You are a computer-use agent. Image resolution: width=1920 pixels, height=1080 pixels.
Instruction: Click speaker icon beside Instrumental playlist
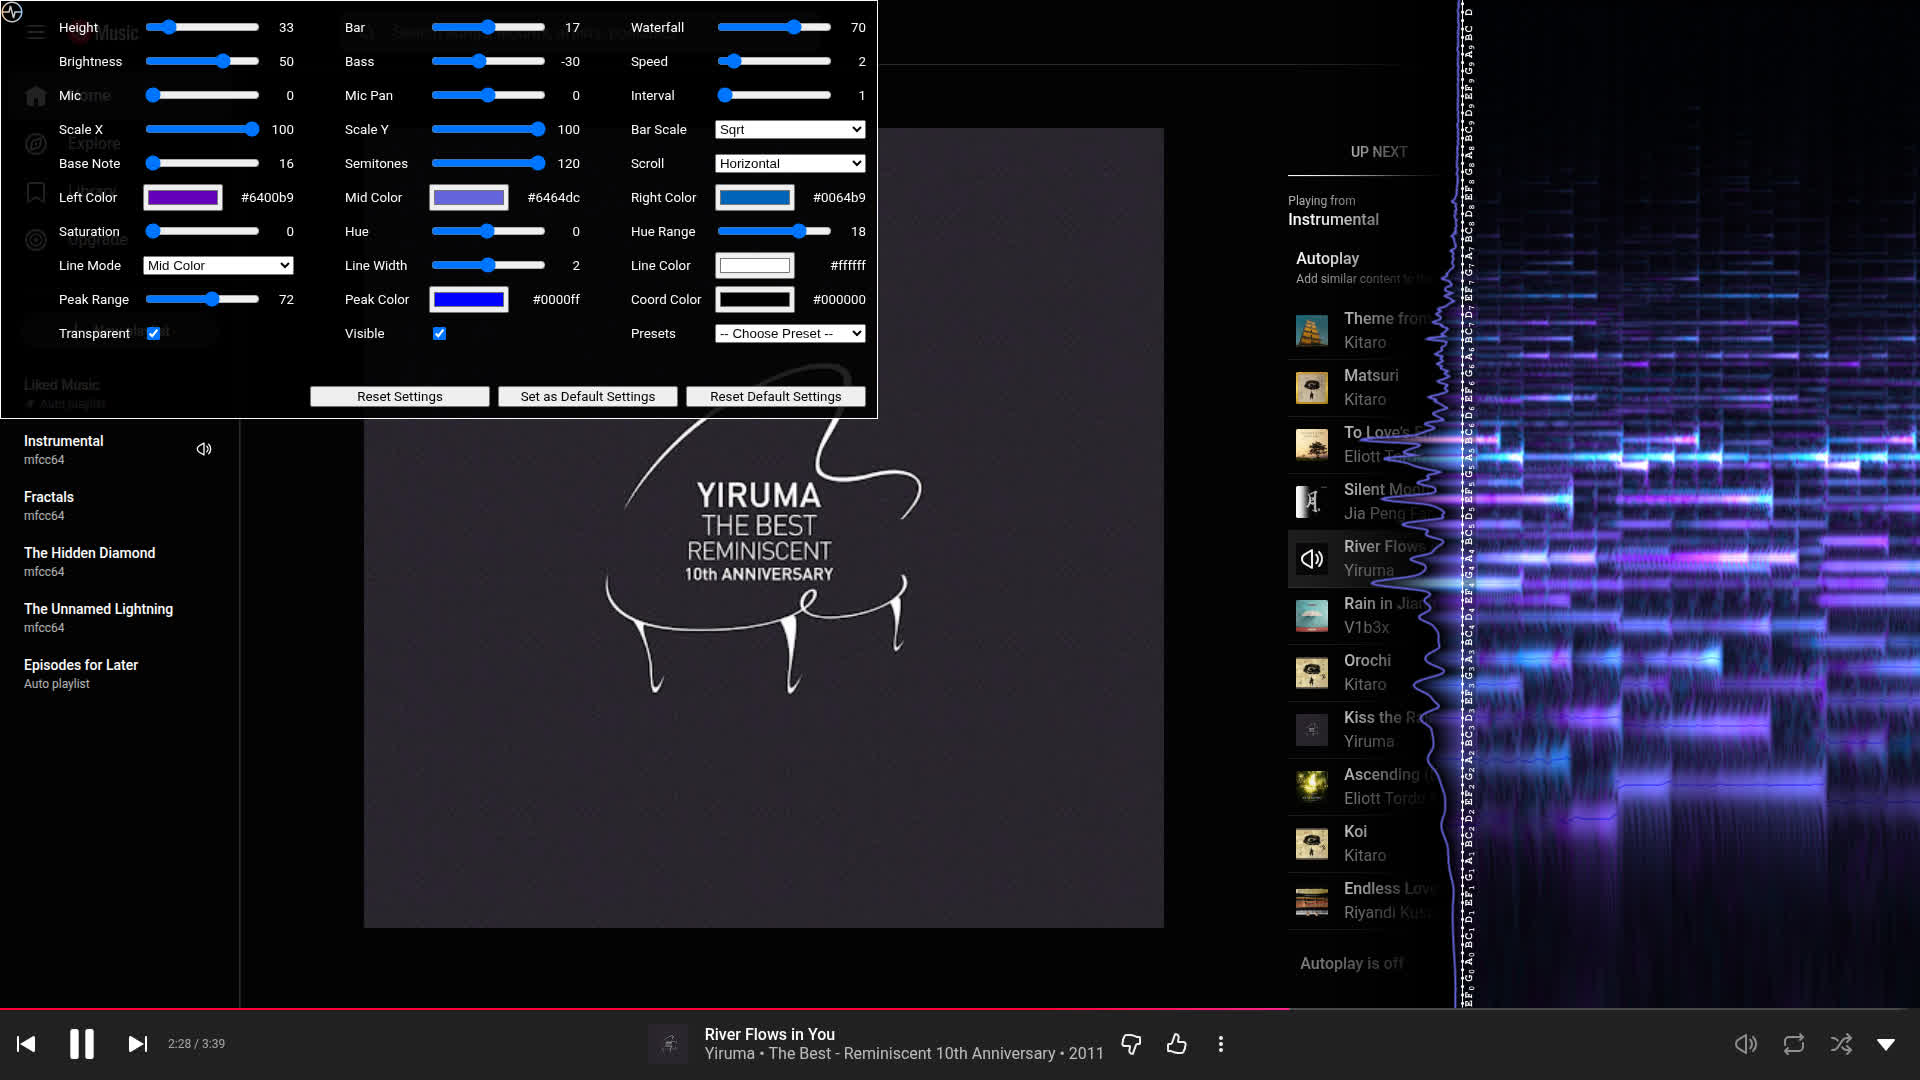point(204,449)
